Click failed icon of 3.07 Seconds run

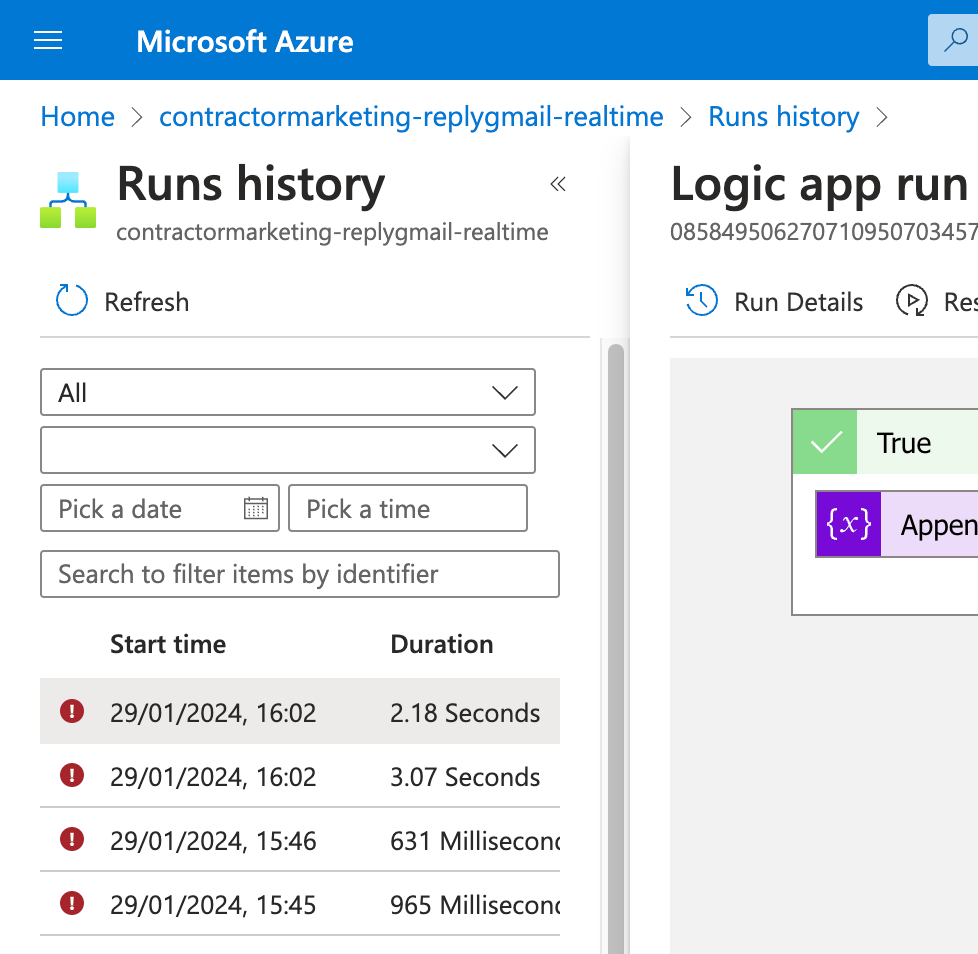coord(72,775)
